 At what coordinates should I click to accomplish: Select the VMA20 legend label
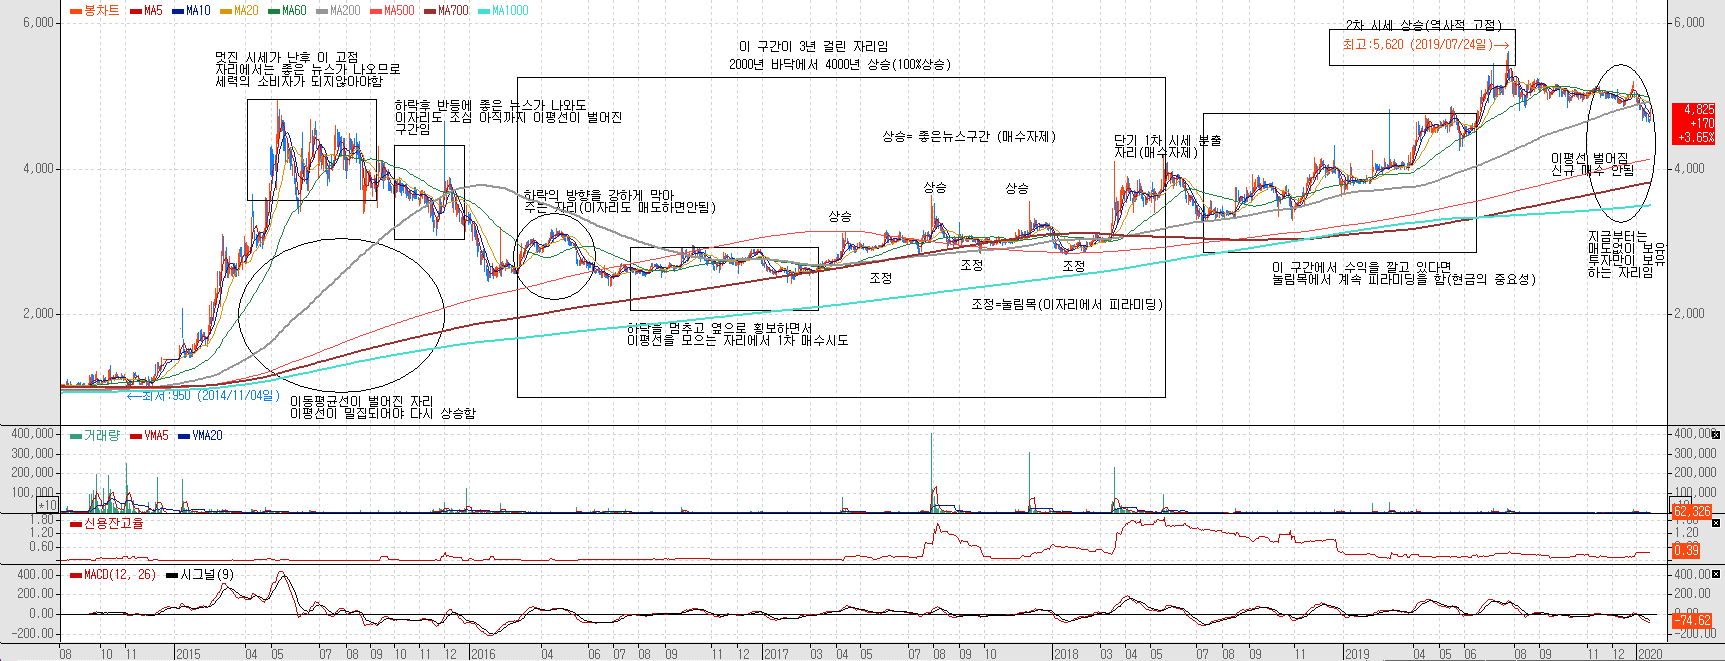(201, 435)
